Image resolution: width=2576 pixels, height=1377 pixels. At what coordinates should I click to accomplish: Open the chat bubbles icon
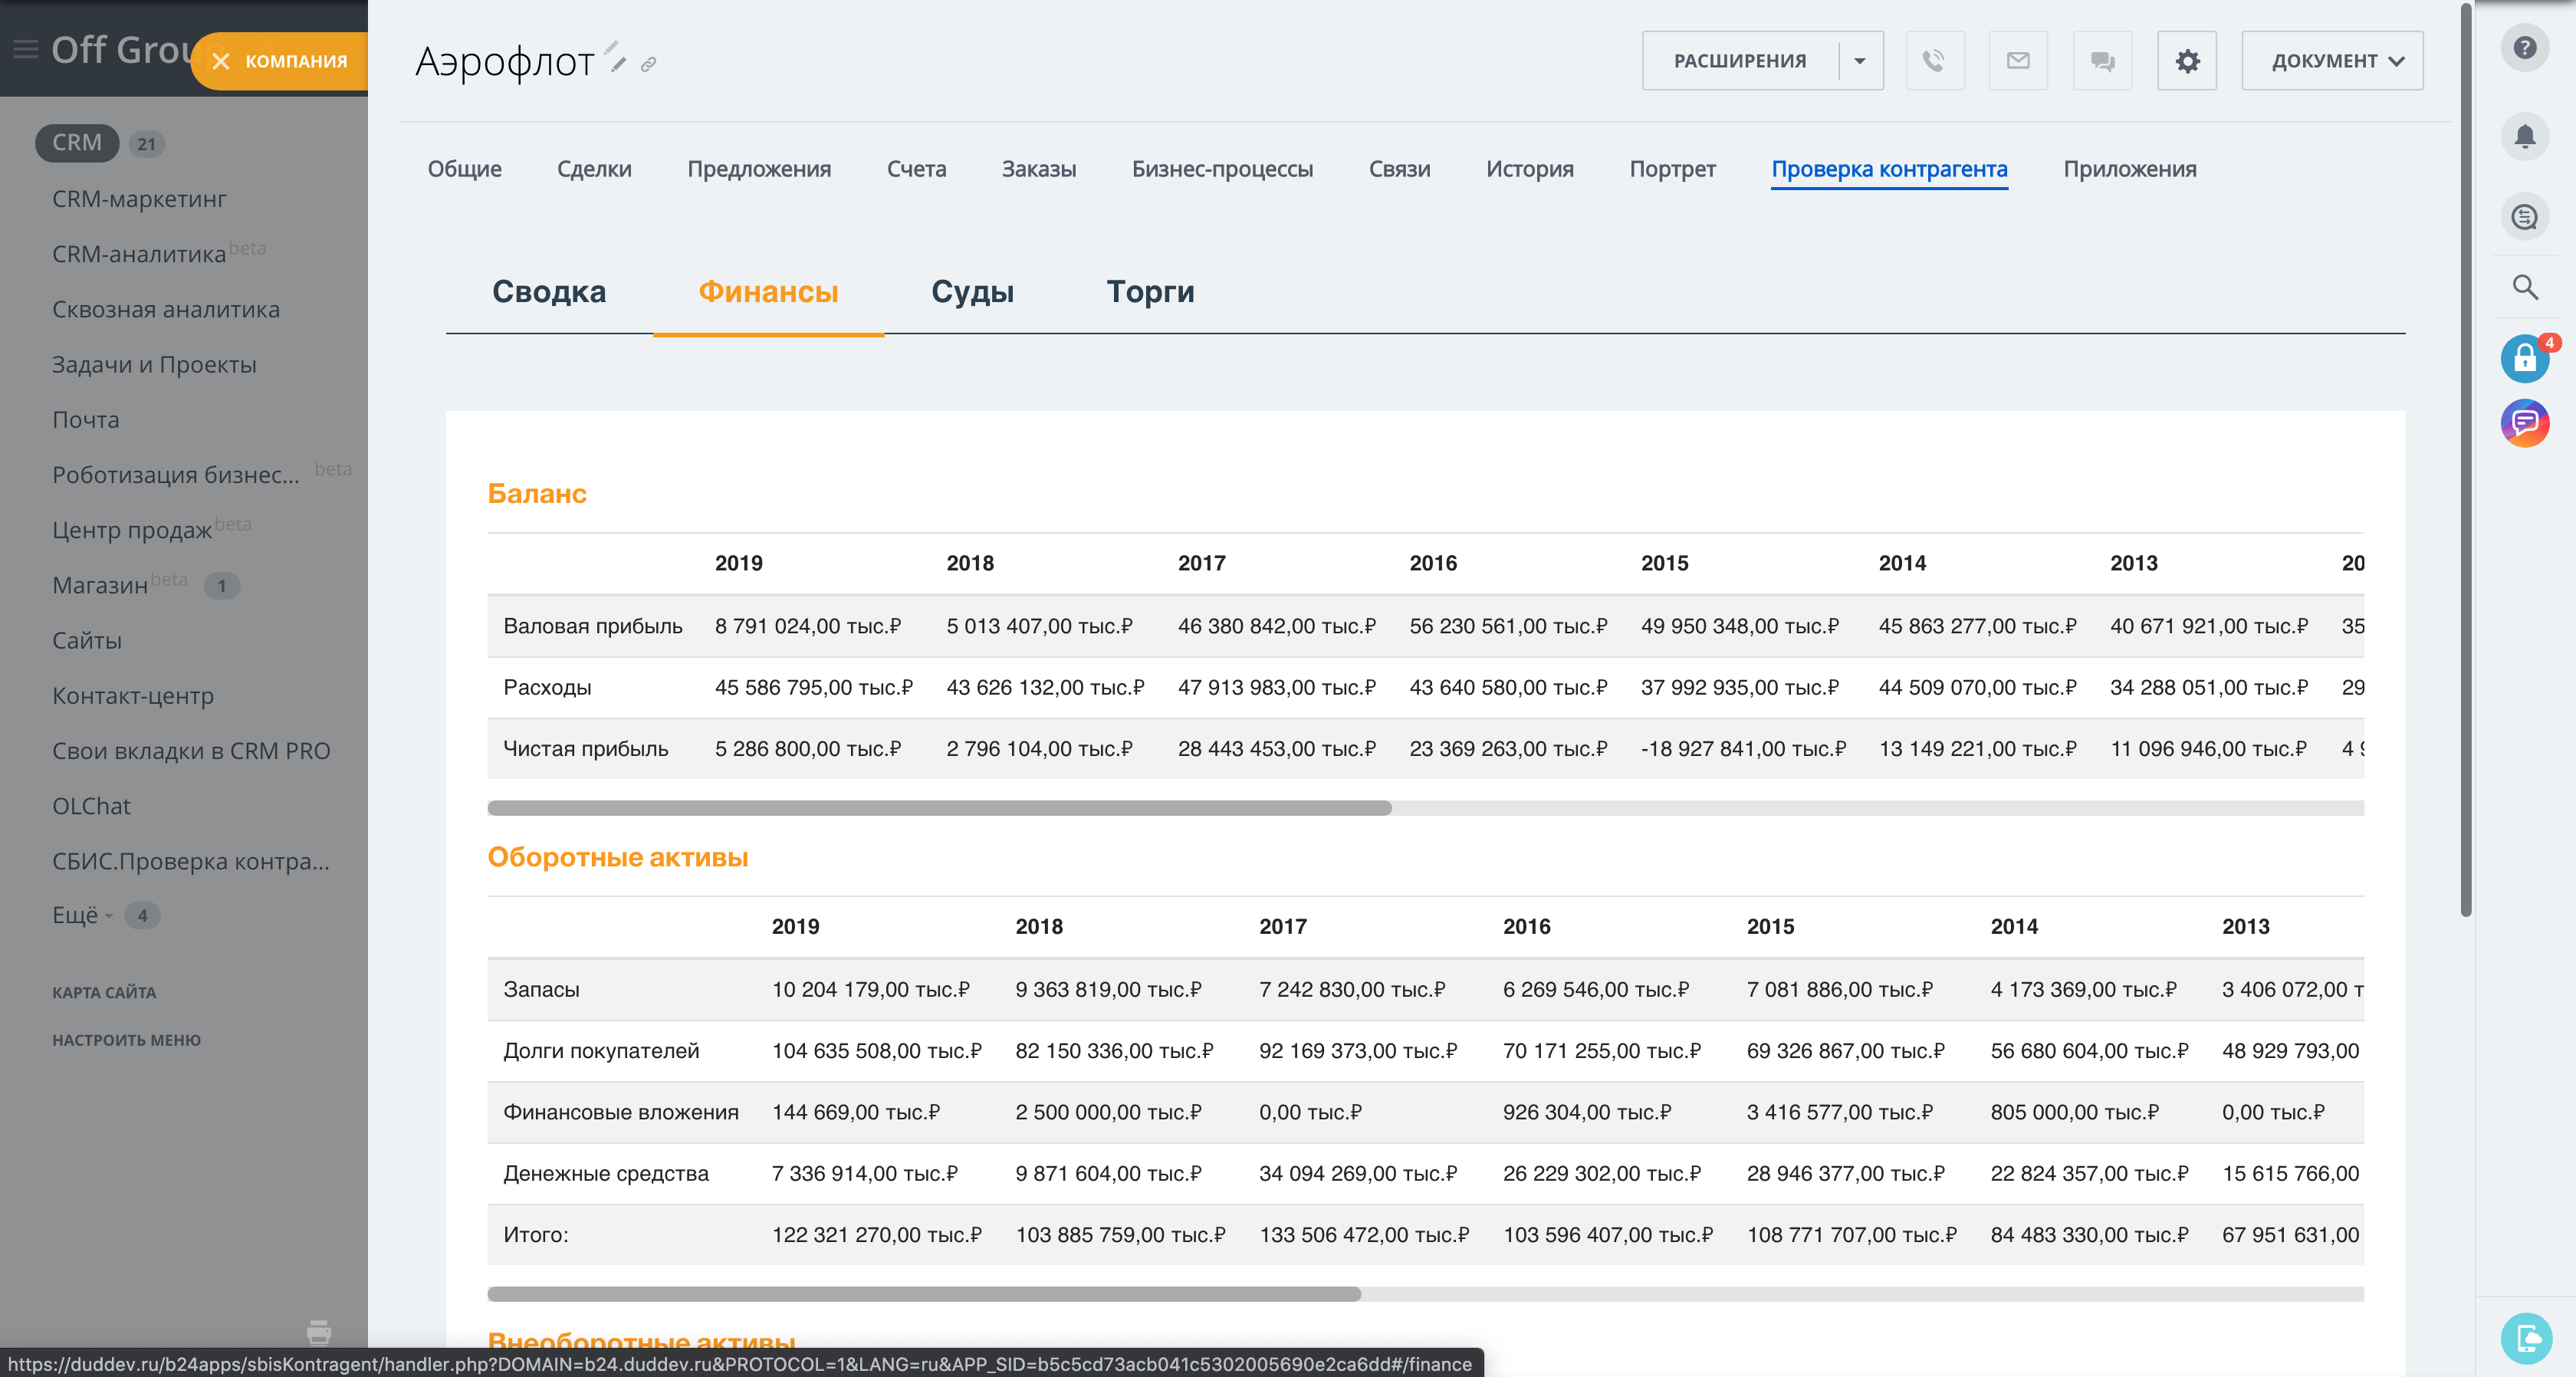tap(2102, 61)
